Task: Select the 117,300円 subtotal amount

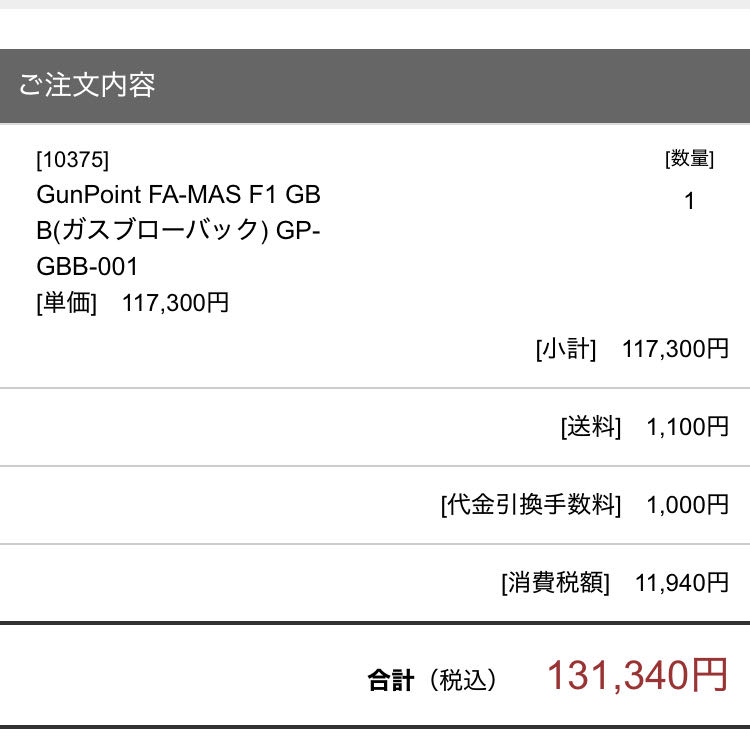Action: (x=675, y=349)
